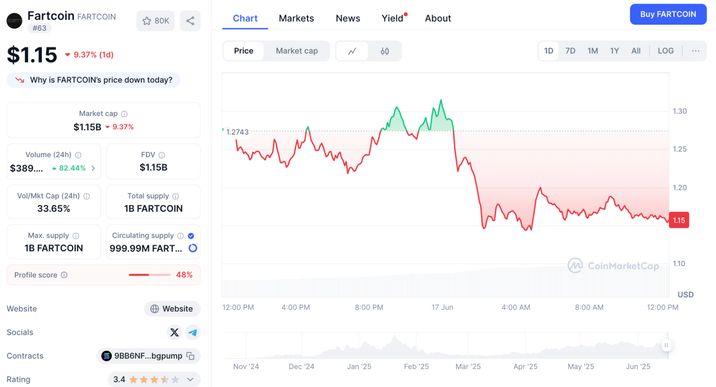Click the 1B FARTCOIN total supply value

(153, 209)
